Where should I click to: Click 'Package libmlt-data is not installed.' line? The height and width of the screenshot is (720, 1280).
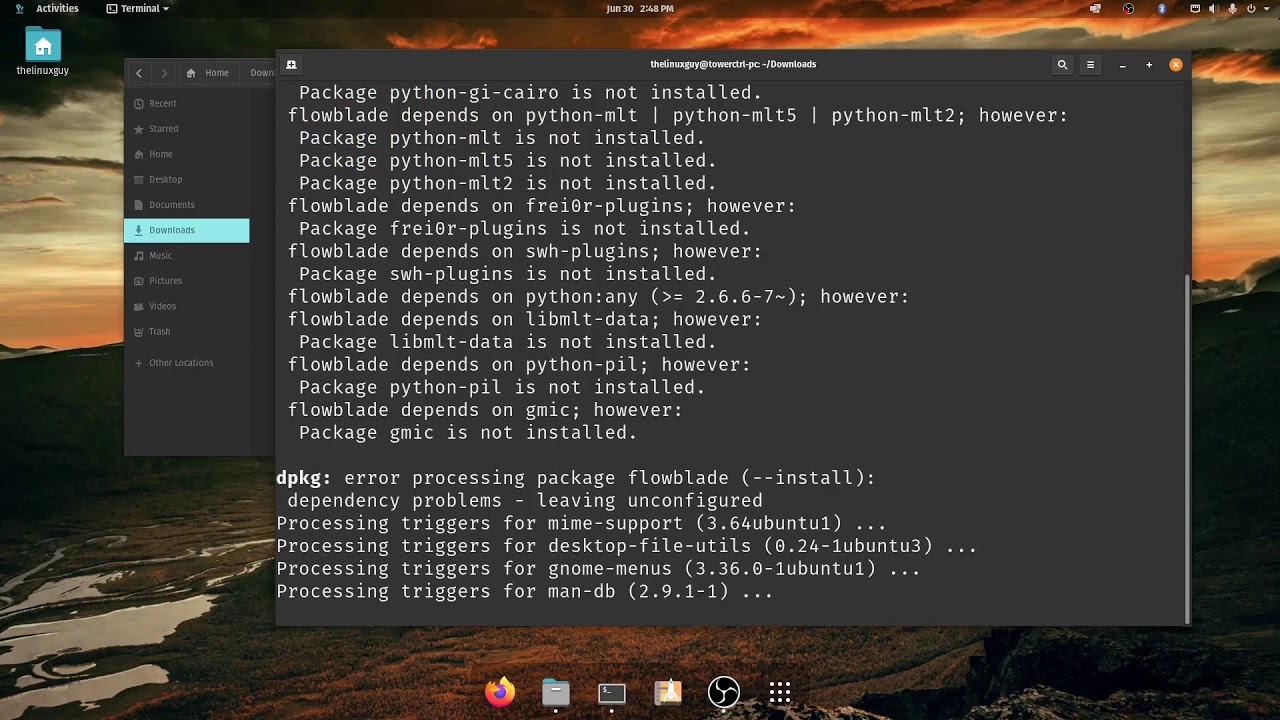[508, 342]
